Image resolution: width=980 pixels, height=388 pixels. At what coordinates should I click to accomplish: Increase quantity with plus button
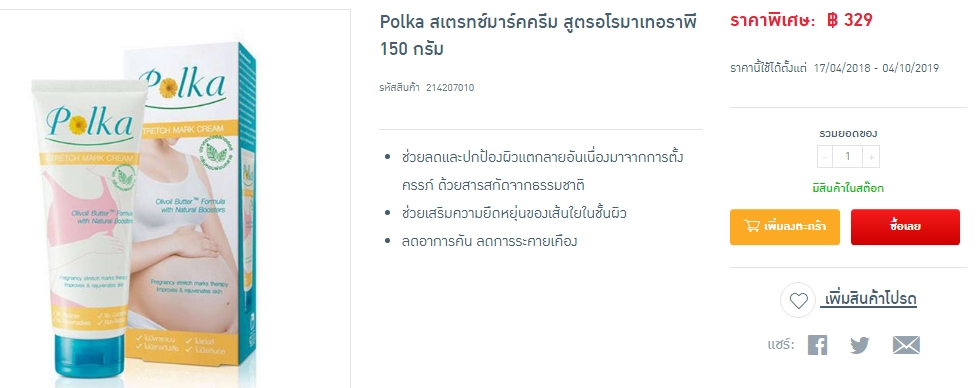coord(871,156)
